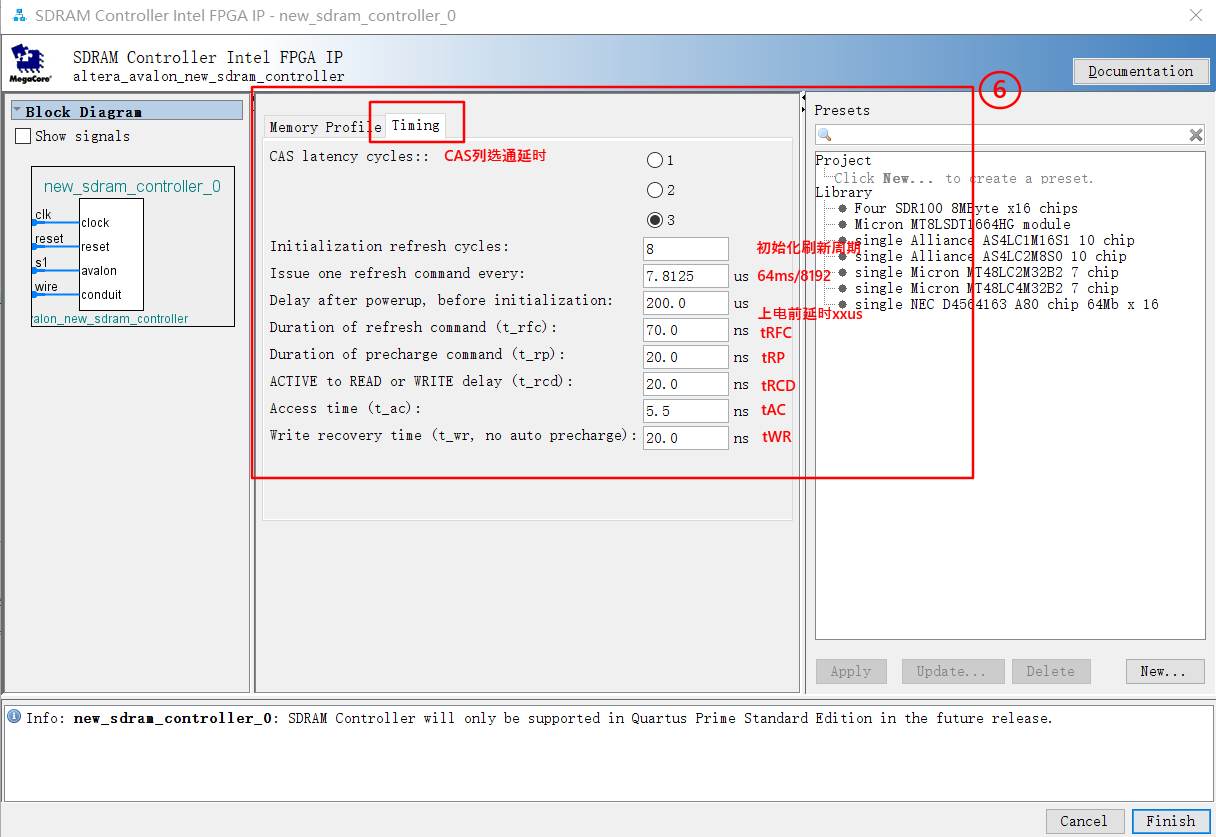1216x837 pixels.
Task: Open the Timing tab
Action: point(415,125)
